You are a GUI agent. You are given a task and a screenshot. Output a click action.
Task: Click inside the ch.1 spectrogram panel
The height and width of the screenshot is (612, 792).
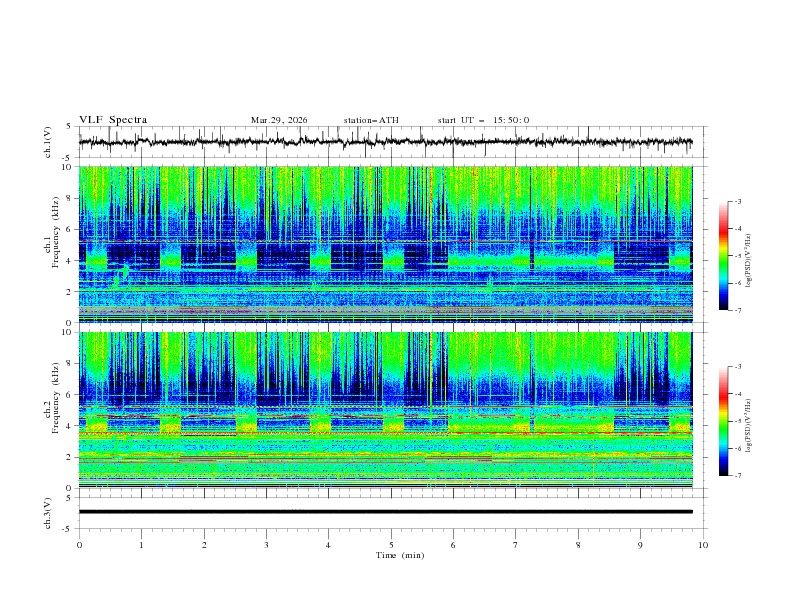pyautogui.click(x=385, y=244)
